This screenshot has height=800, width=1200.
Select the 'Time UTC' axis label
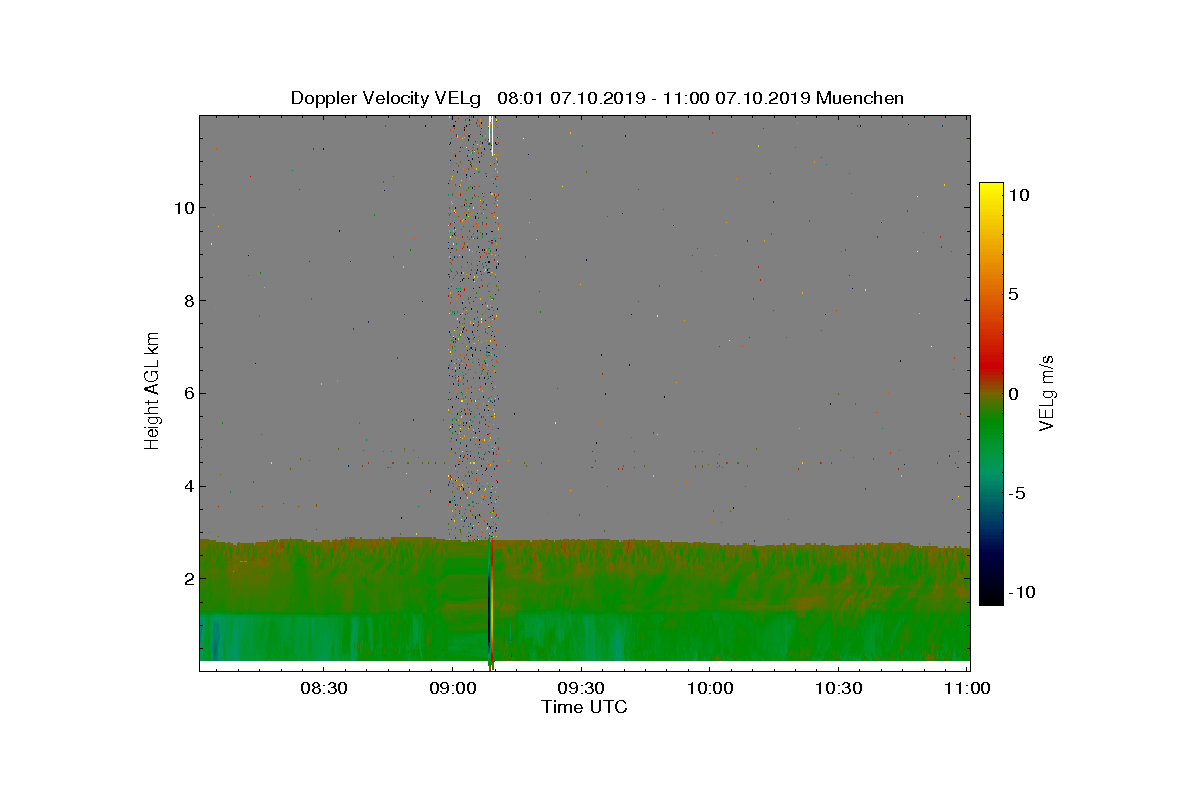tap(585, 707)
